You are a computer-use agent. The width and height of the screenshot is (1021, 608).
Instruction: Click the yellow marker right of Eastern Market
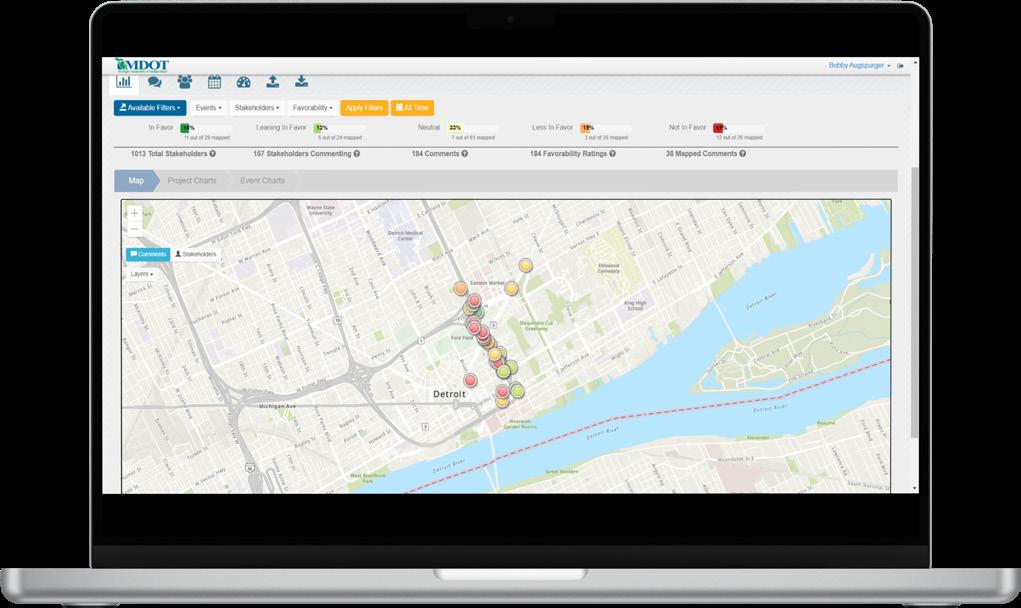pyautogui.click(x=511, y=288)
